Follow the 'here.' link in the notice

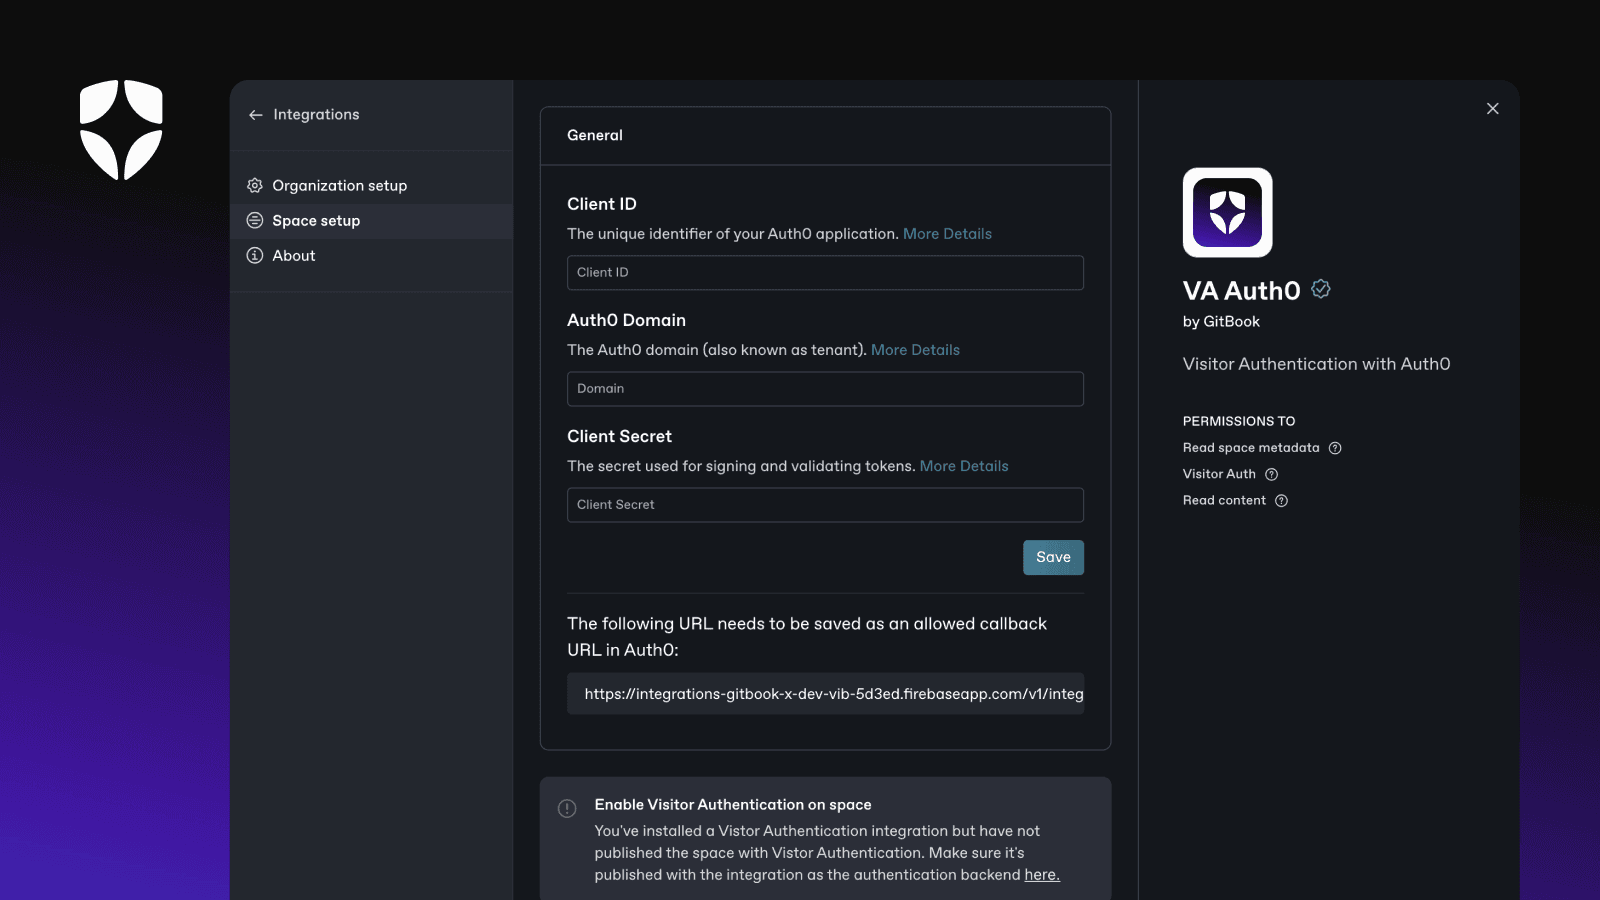(x=1042, y=875)
